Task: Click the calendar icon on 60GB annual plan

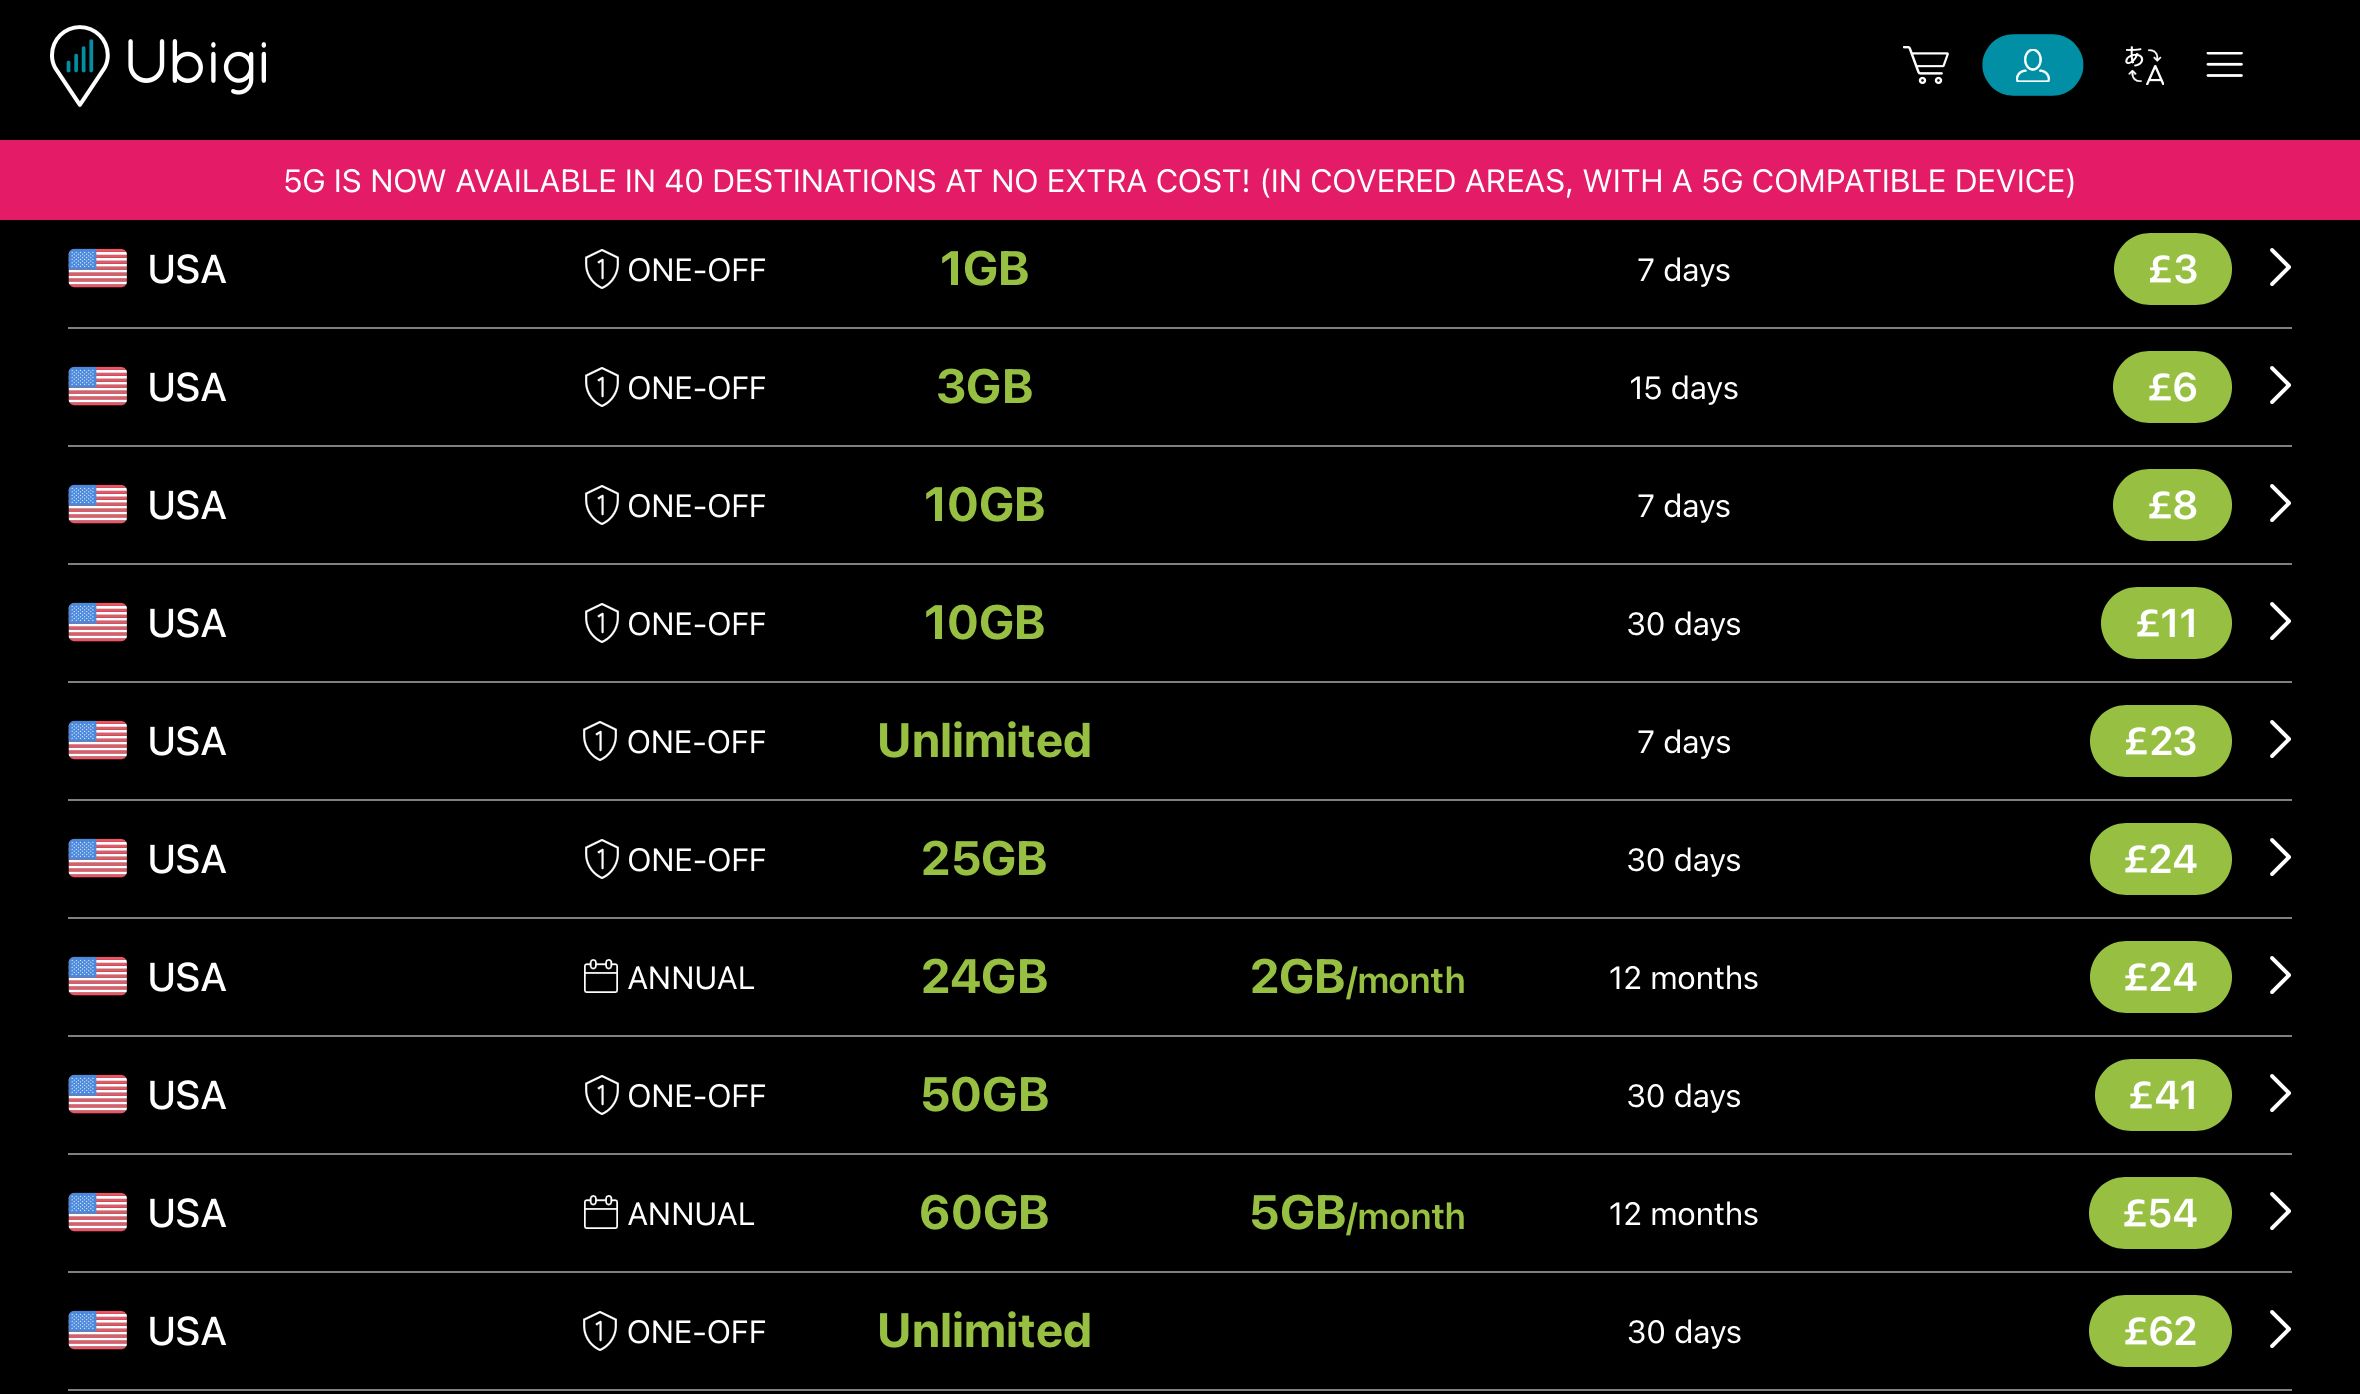Action: click(x=600, y=1213)
